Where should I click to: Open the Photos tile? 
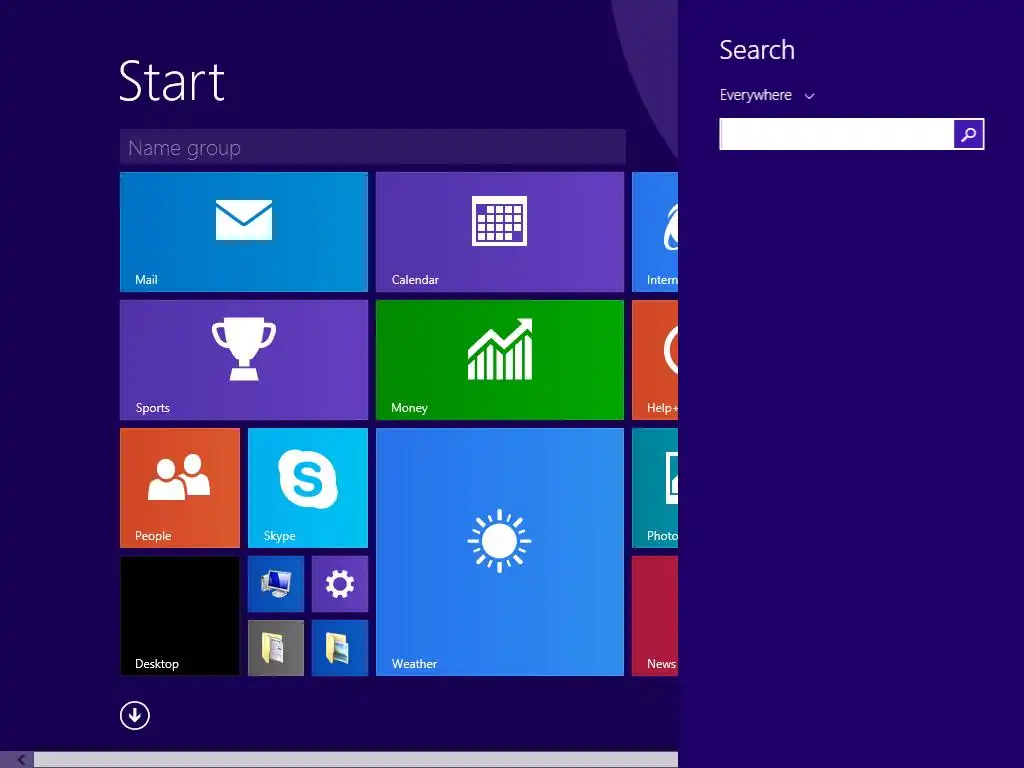click(x=655, y=488)
